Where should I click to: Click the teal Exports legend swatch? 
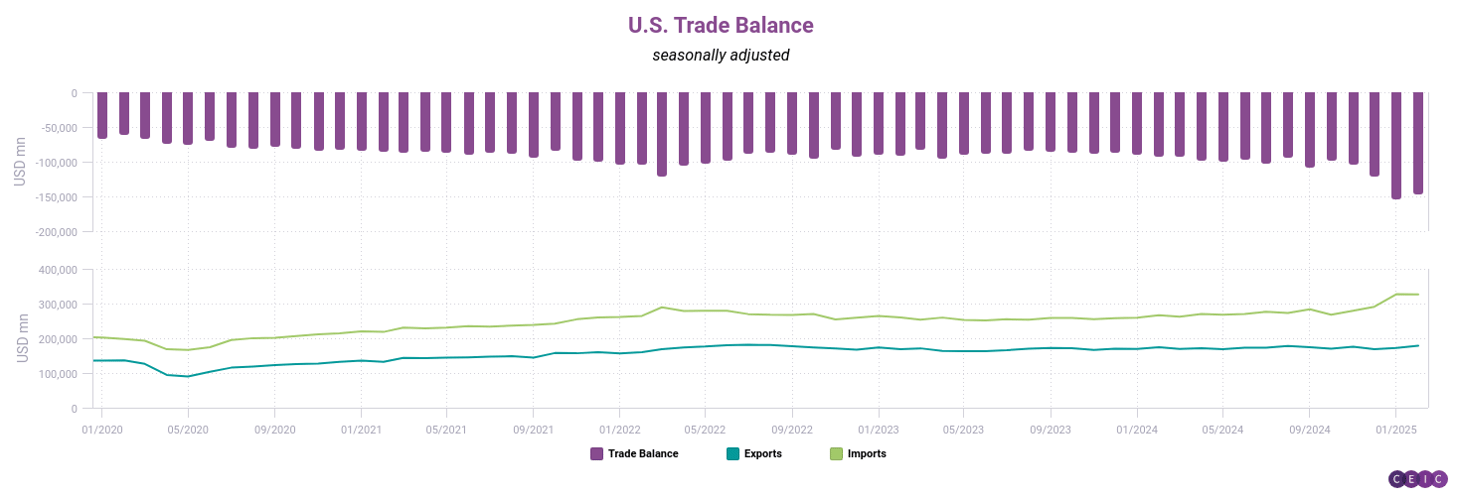point(731,454)
